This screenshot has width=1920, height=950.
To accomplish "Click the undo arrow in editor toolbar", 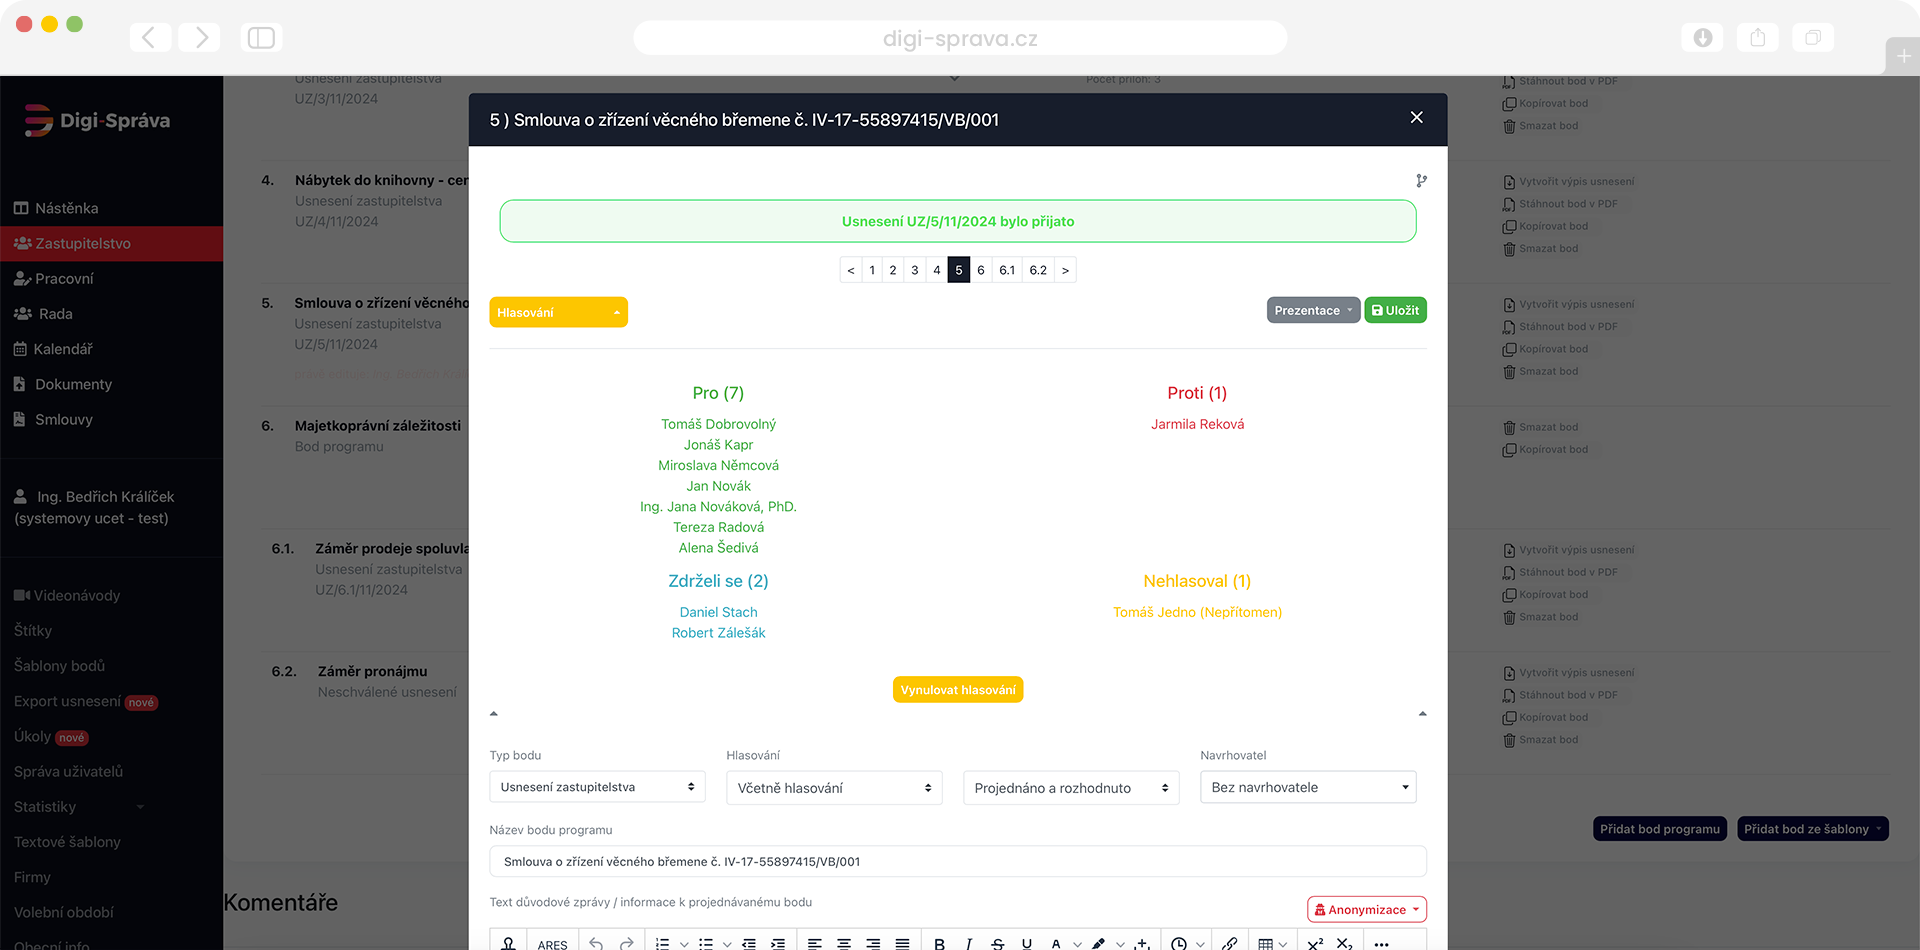I will (x=596, y=943).
